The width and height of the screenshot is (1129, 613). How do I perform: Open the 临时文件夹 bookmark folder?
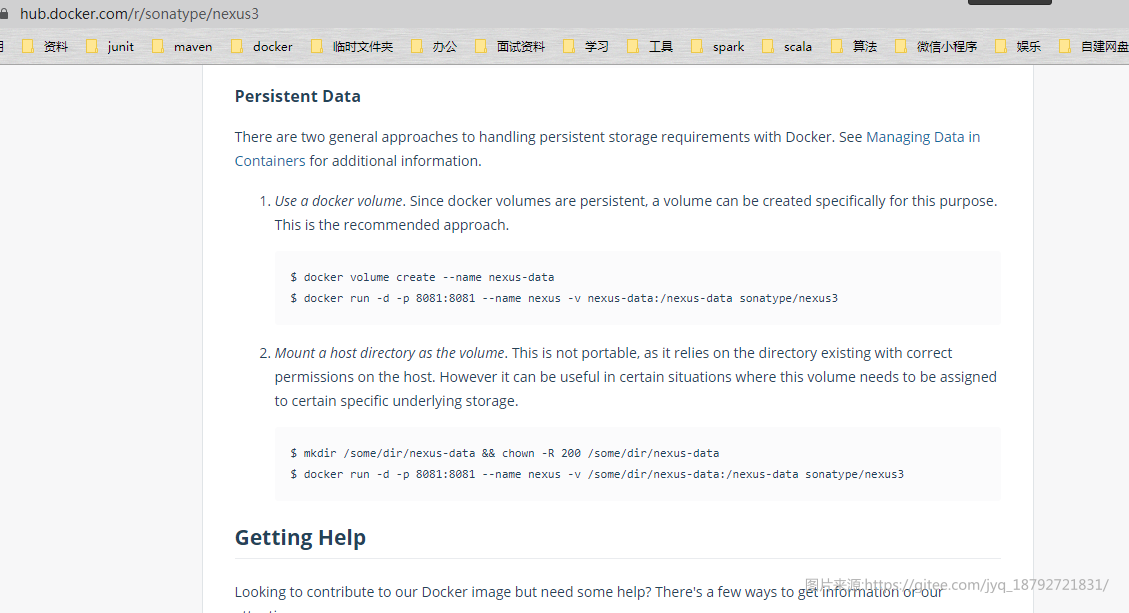(x=352, y=47)
